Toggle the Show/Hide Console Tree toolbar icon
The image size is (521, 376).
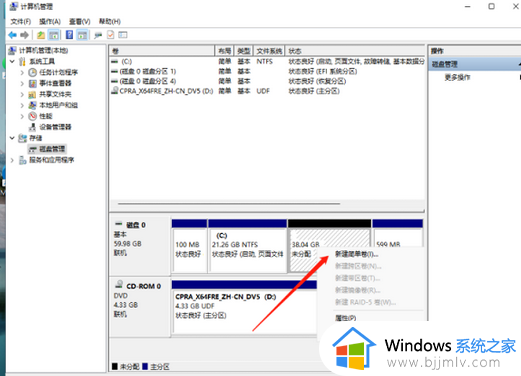54,35
